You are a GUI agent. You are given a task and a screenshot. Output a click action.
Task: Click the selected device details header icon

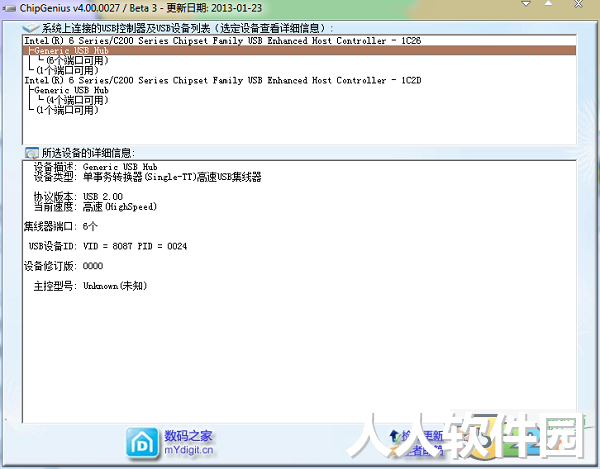click(x=31, y=153)
